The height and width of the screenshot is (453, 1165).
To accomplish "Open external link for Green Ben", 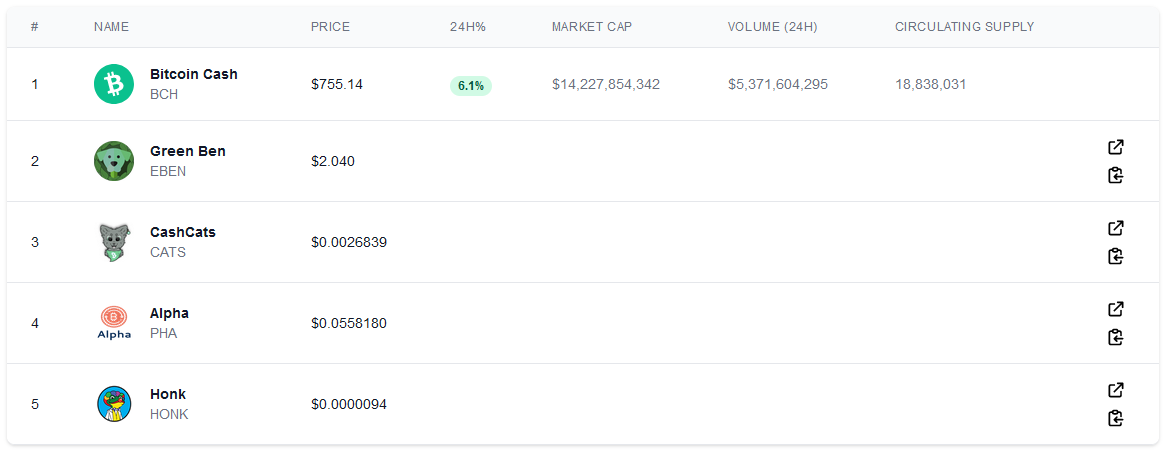I will (x=1115, y=147).
